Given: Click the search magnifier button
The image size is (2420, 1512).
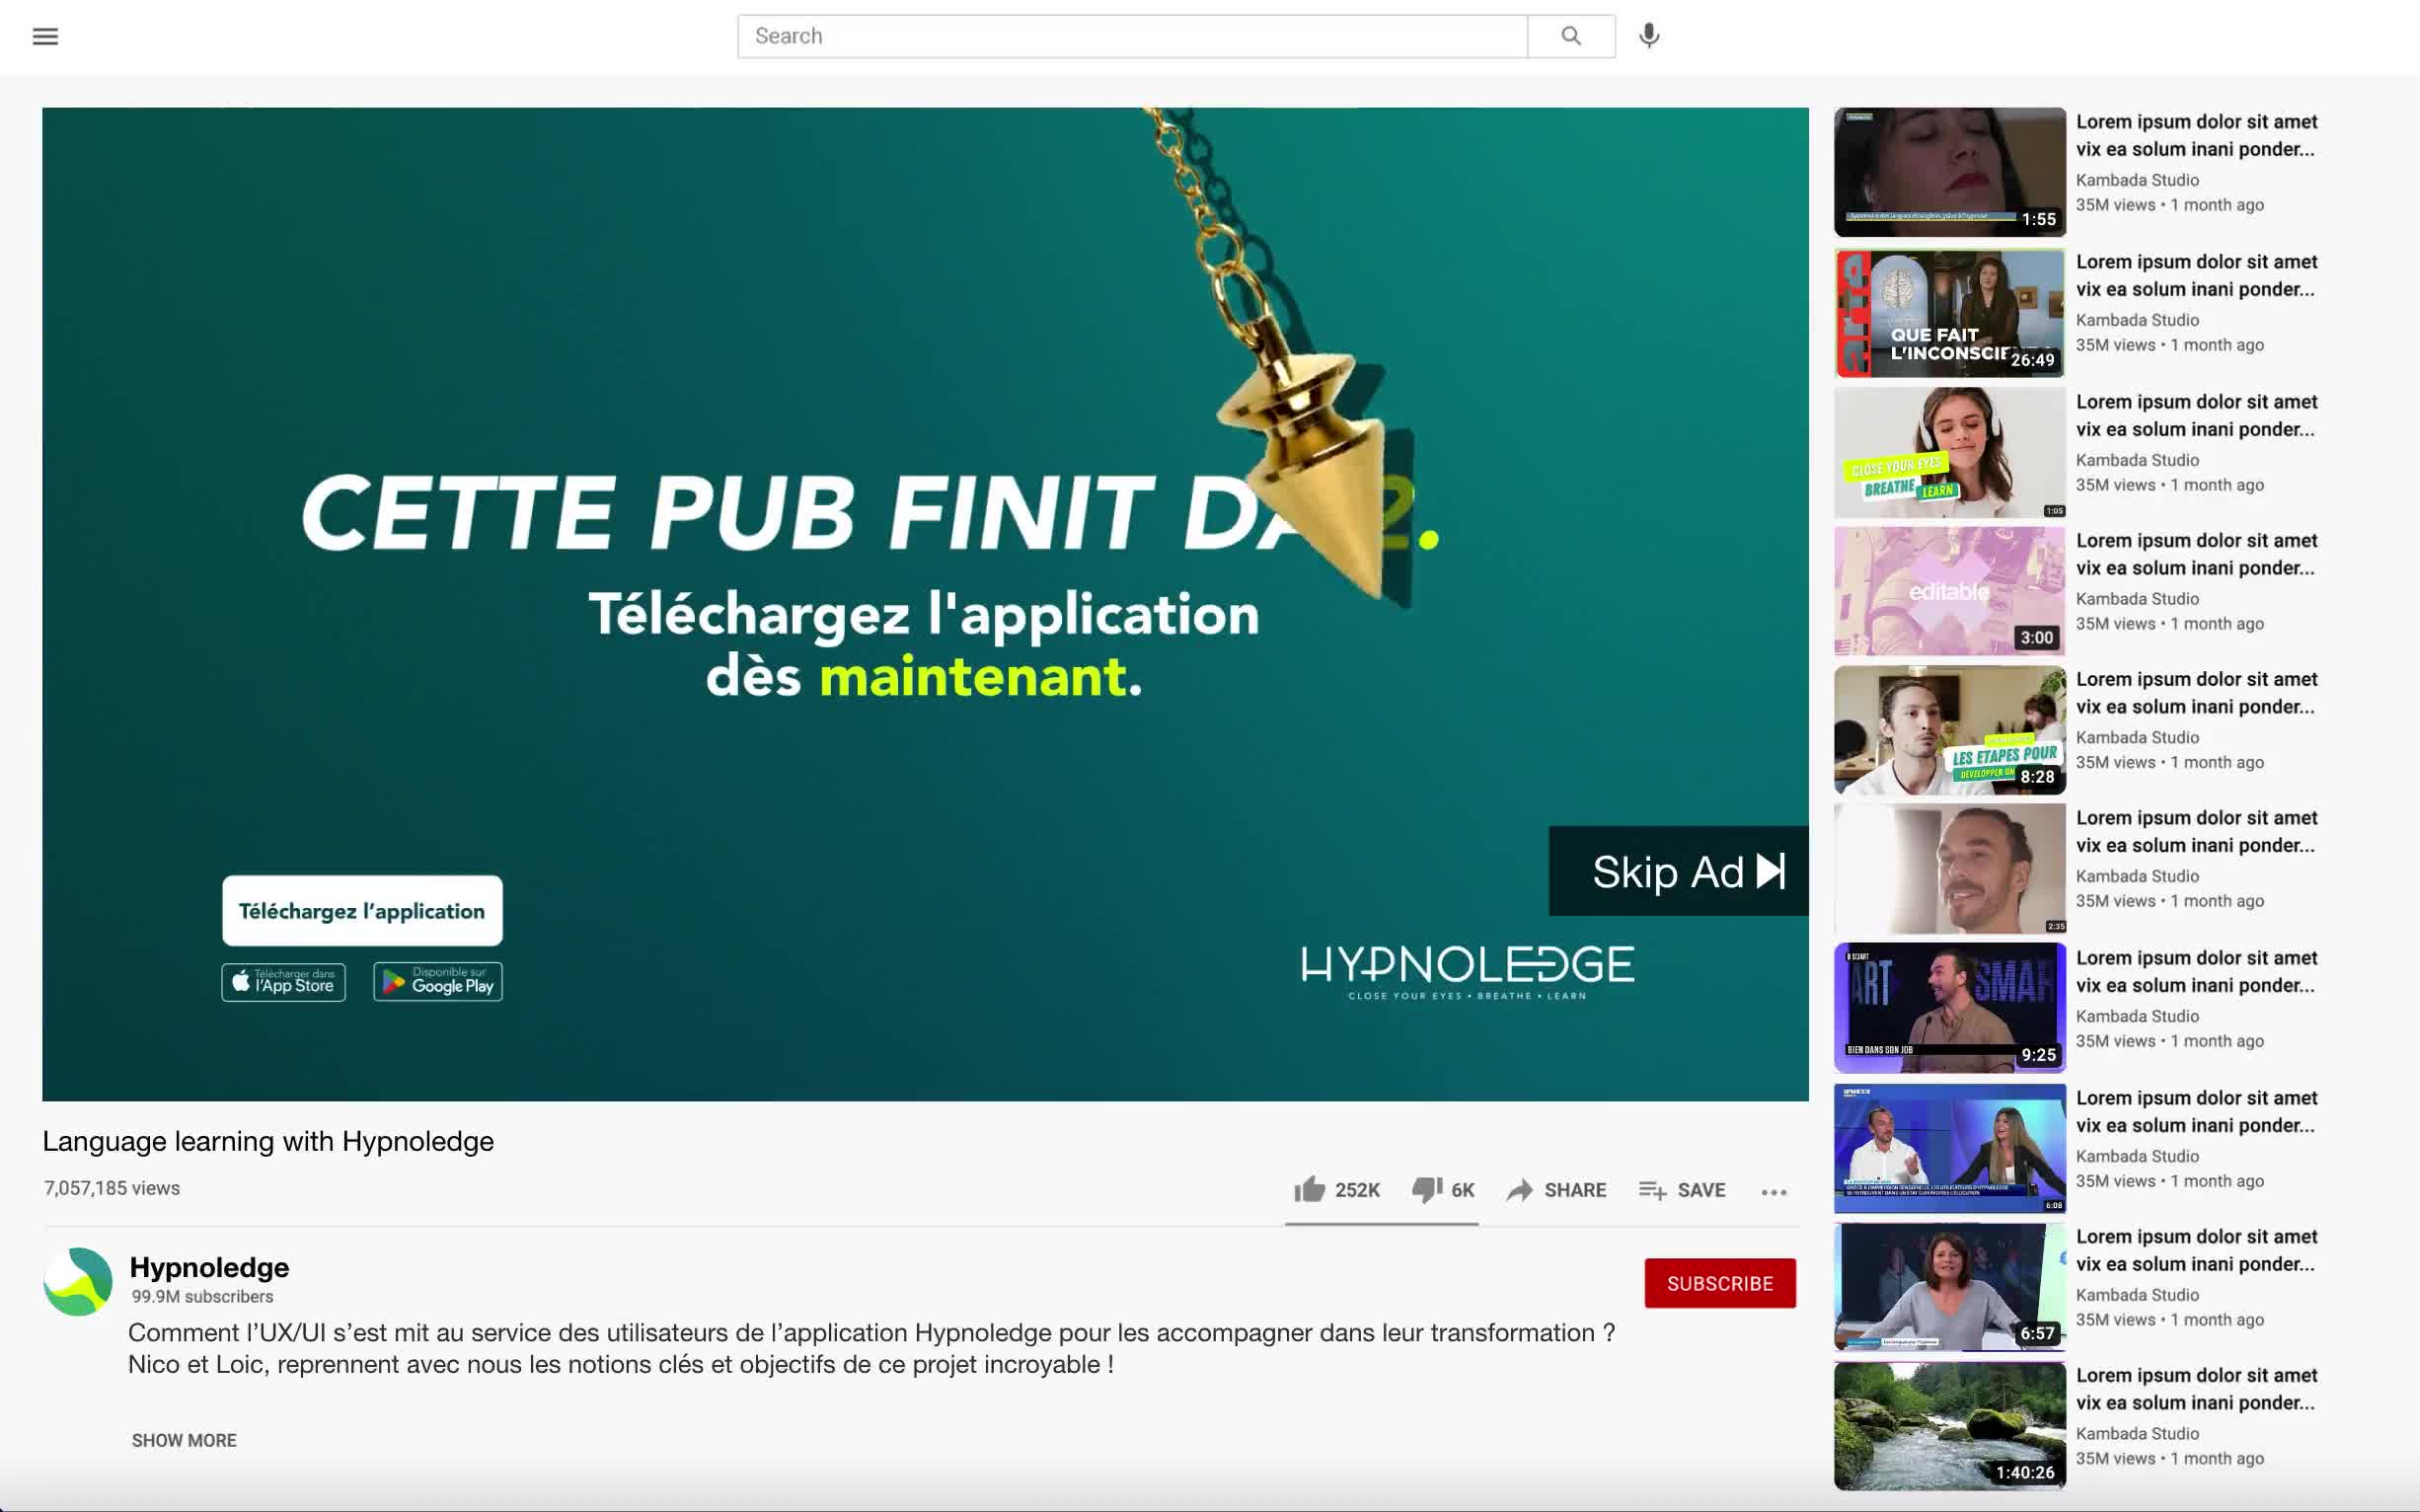Looking at the screenshot, I should tap(1571, 36).
